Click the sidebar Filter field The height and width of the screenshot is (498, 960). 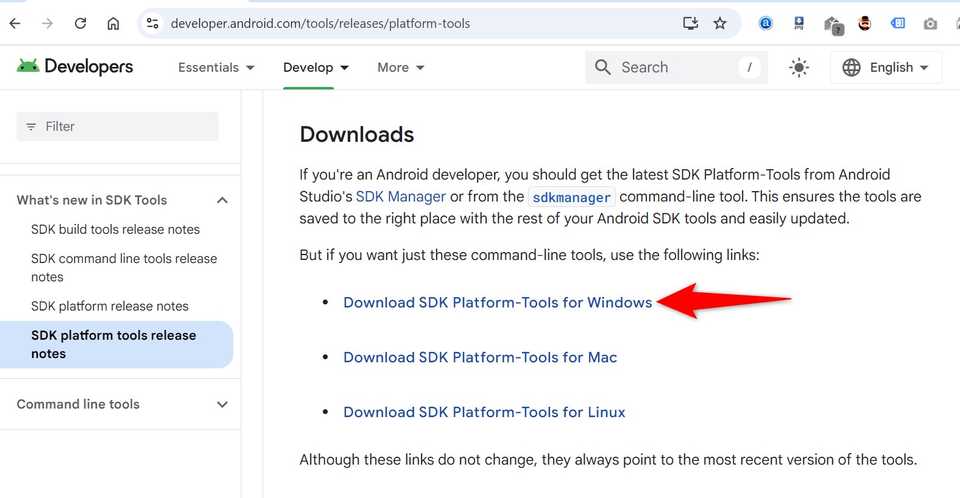[118, 126]
